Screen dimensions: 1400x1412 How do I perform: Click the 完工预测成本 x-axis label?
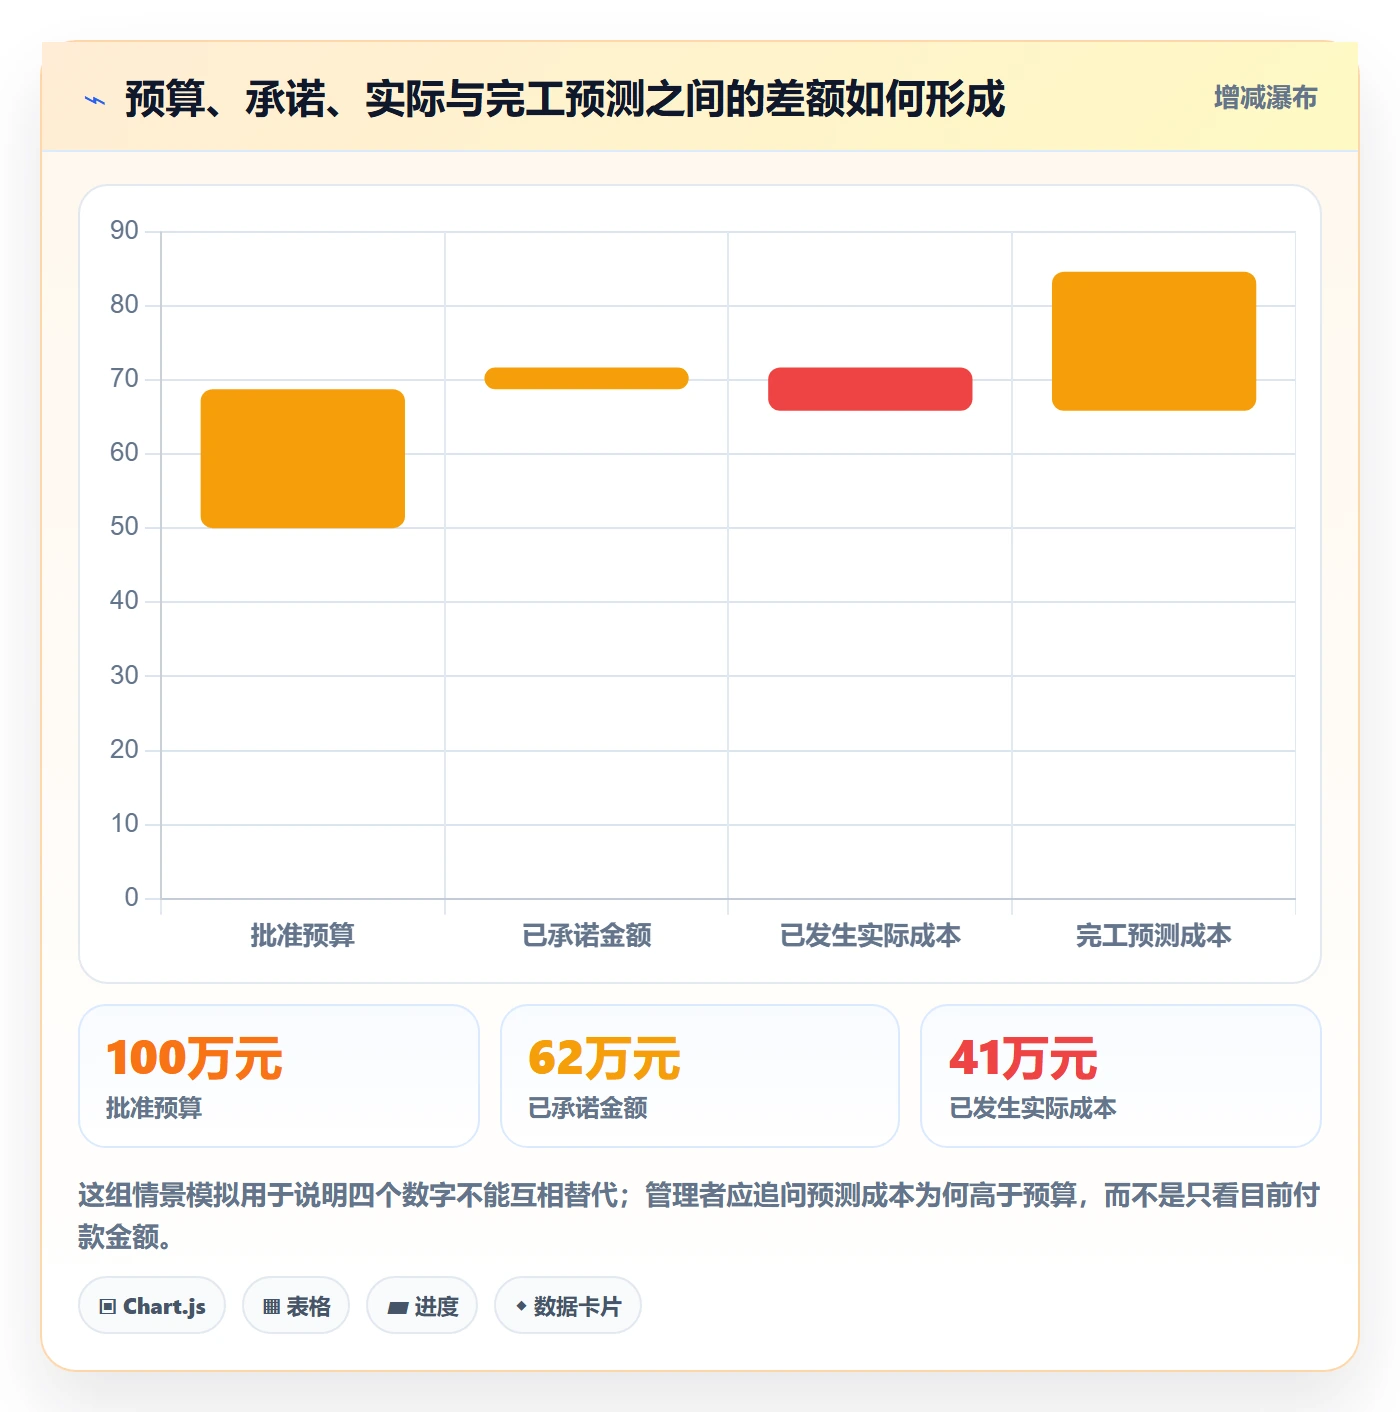pos(1154,935)
